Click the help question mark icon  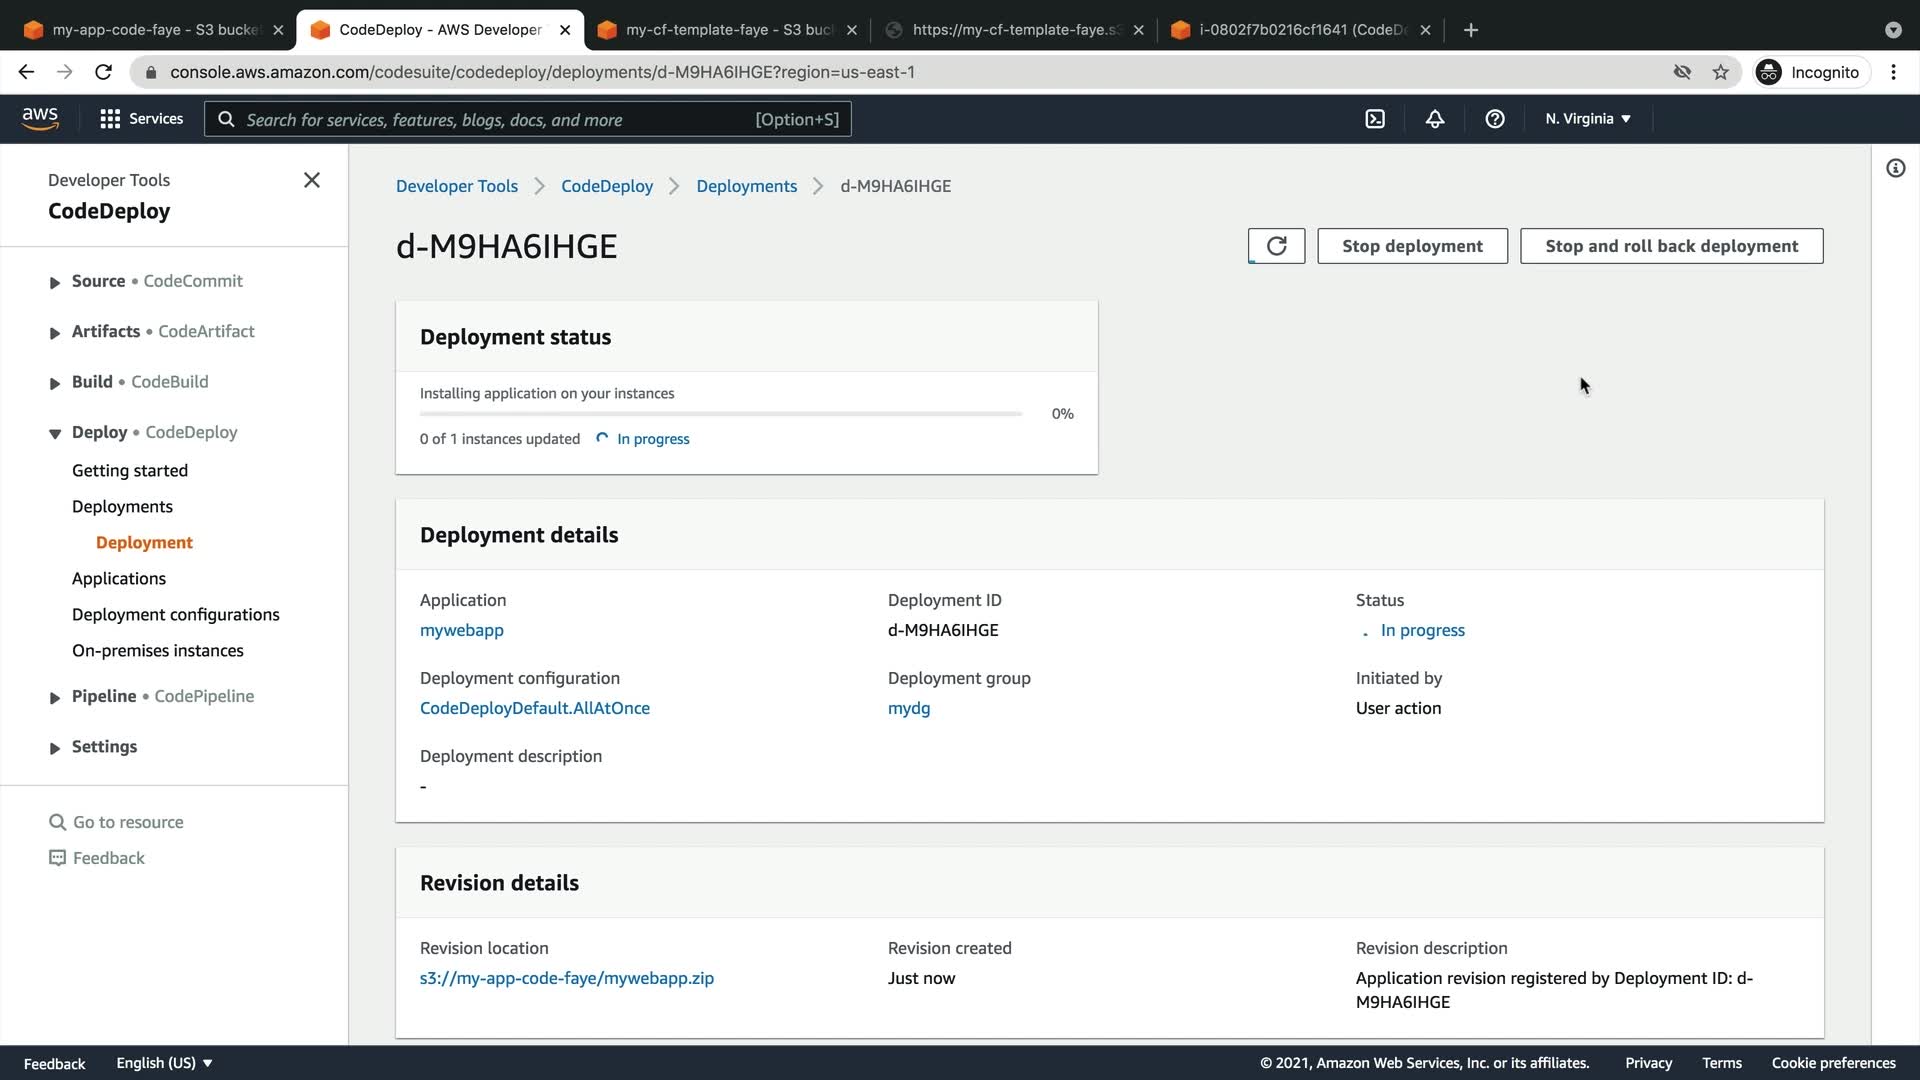[1495, 119]
